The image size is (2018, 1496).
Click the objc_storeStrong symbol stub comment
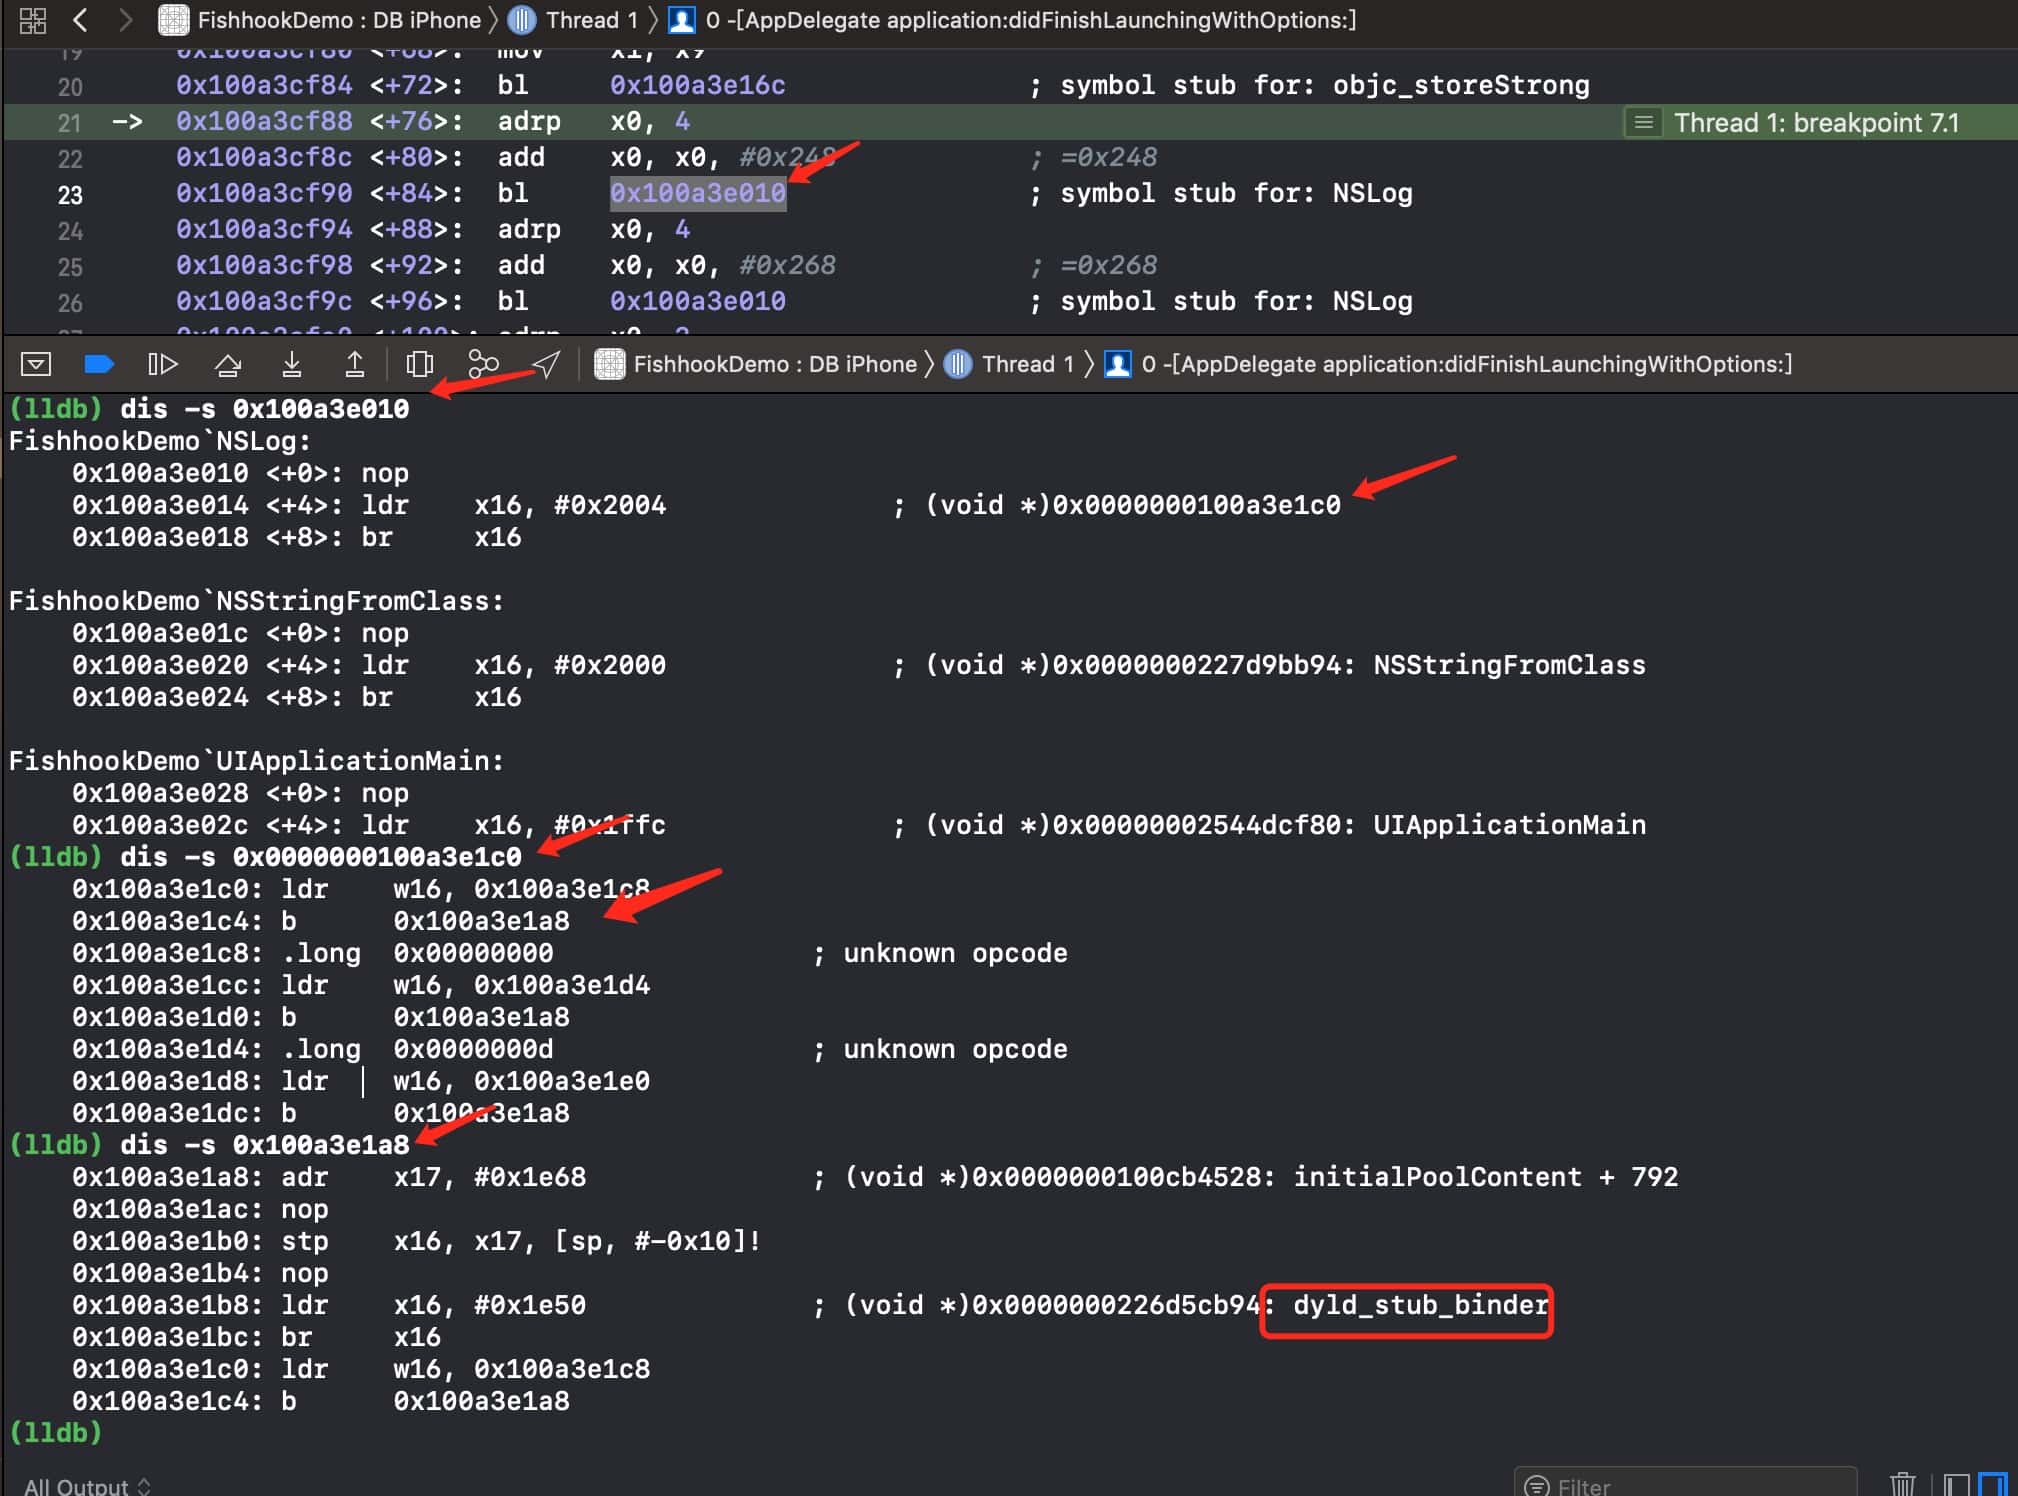tap(1310, 85)
